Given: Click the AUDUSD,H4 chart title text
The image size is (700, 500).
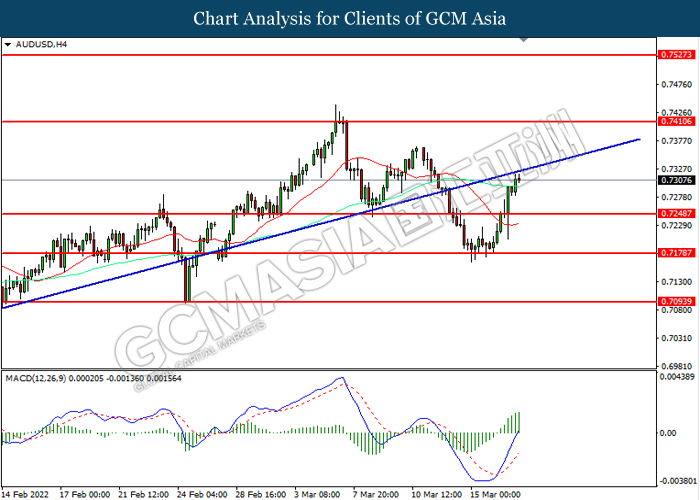Looking at the screenshot, I should click(x=41, y=45).
